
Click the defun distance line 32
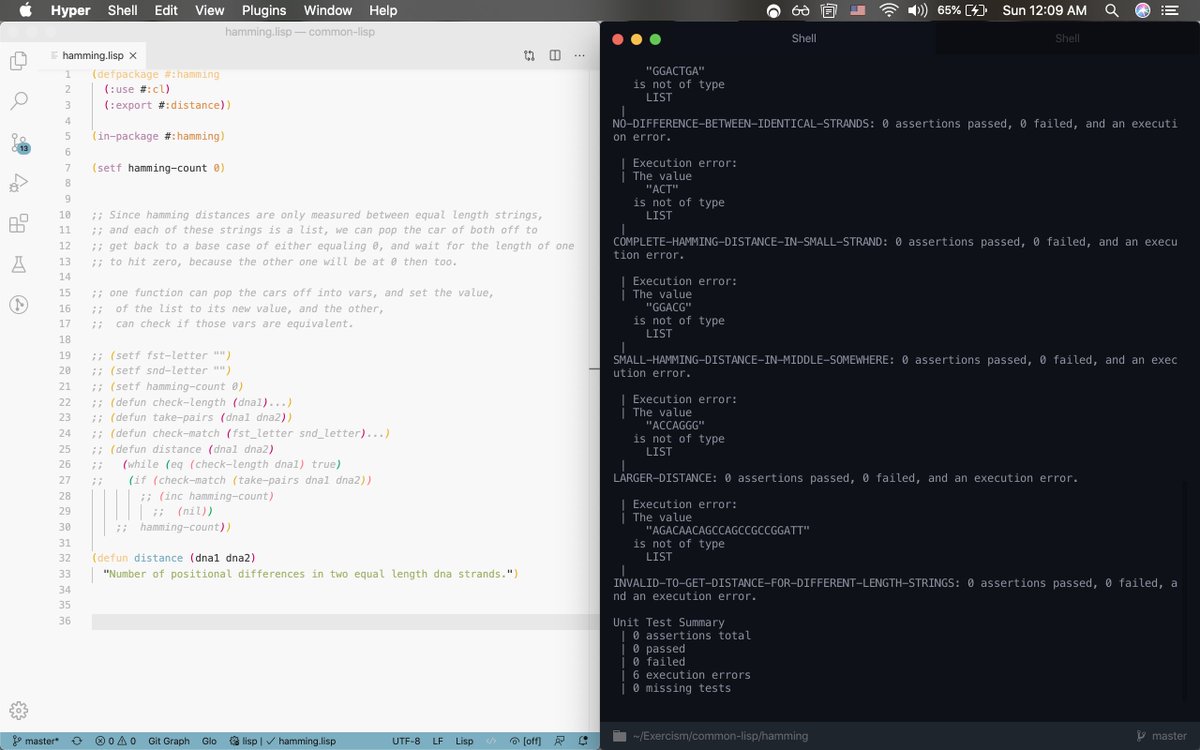coord(174,558)
